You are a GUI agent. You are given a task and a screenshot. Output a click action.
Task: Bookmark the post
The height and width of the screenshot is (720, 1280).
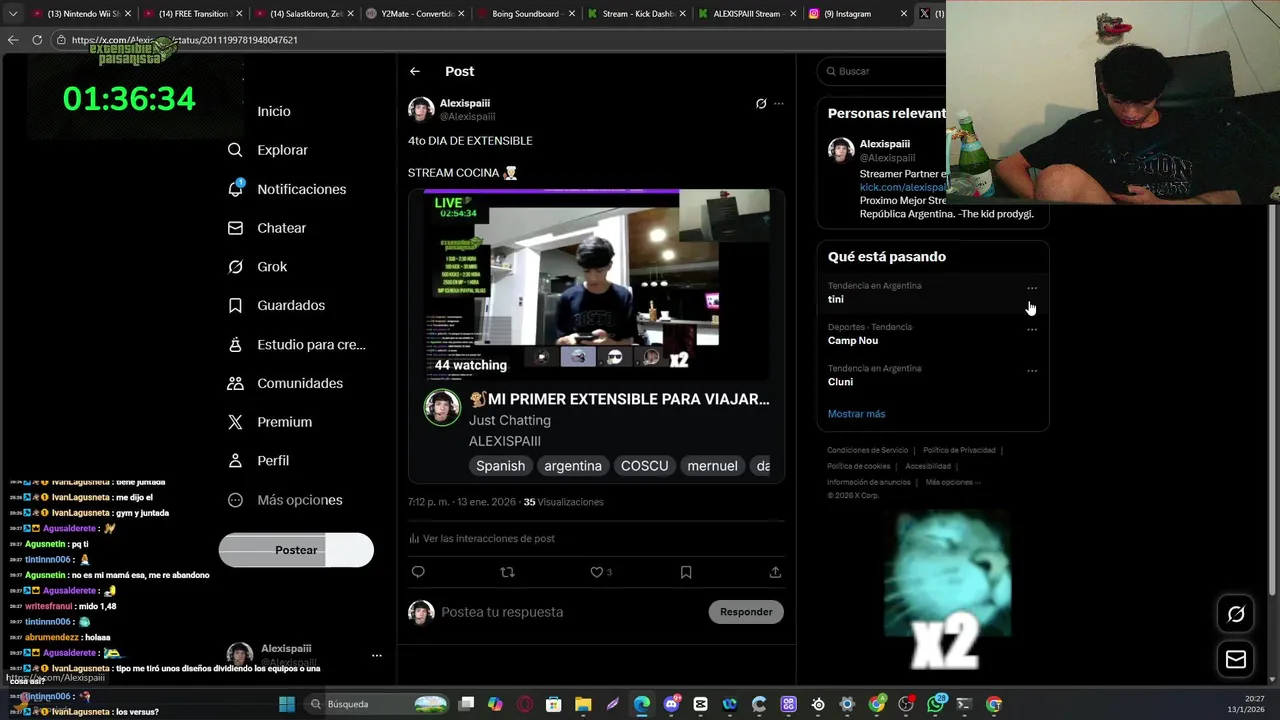[686, 572]
